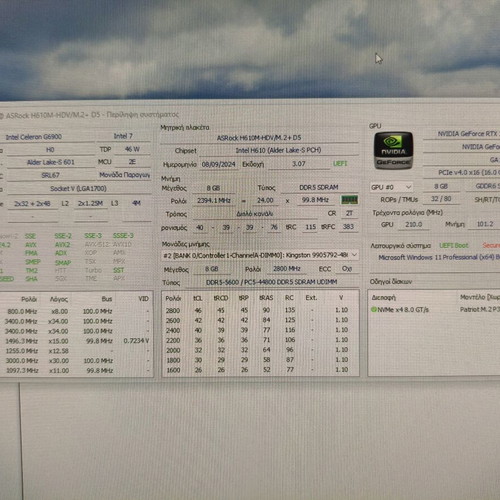The height and width of the screenshot is (500, 500).
Task: Click the ASRock H610M-HDV/M.2+ D5 motherboard field
Action: tap(259, 138)
